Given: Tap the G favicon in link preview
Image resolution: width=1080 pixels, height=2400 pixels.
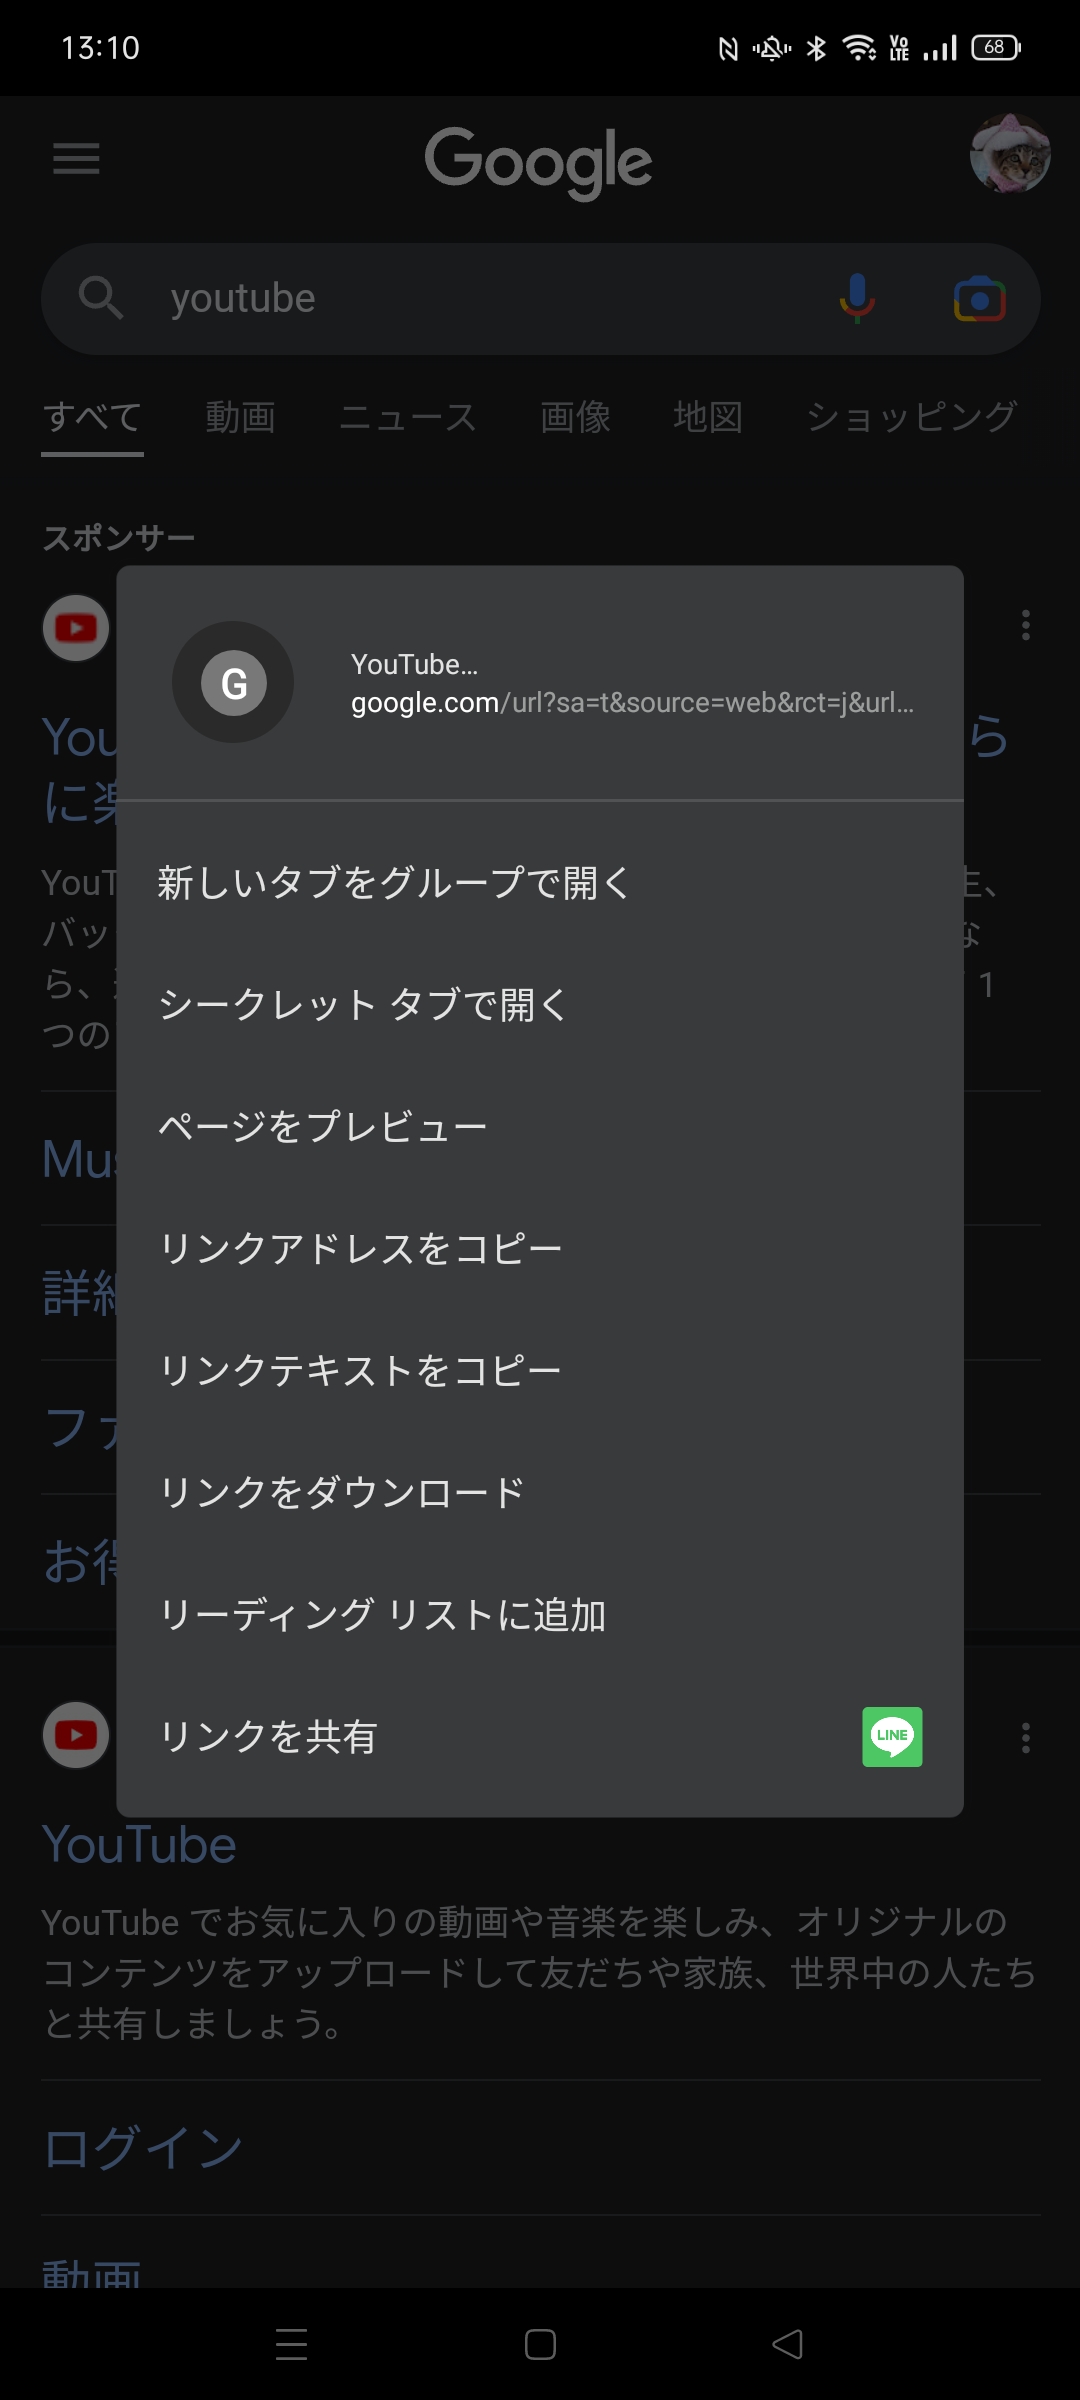Looking at the screenshot, I should (233, 682).
